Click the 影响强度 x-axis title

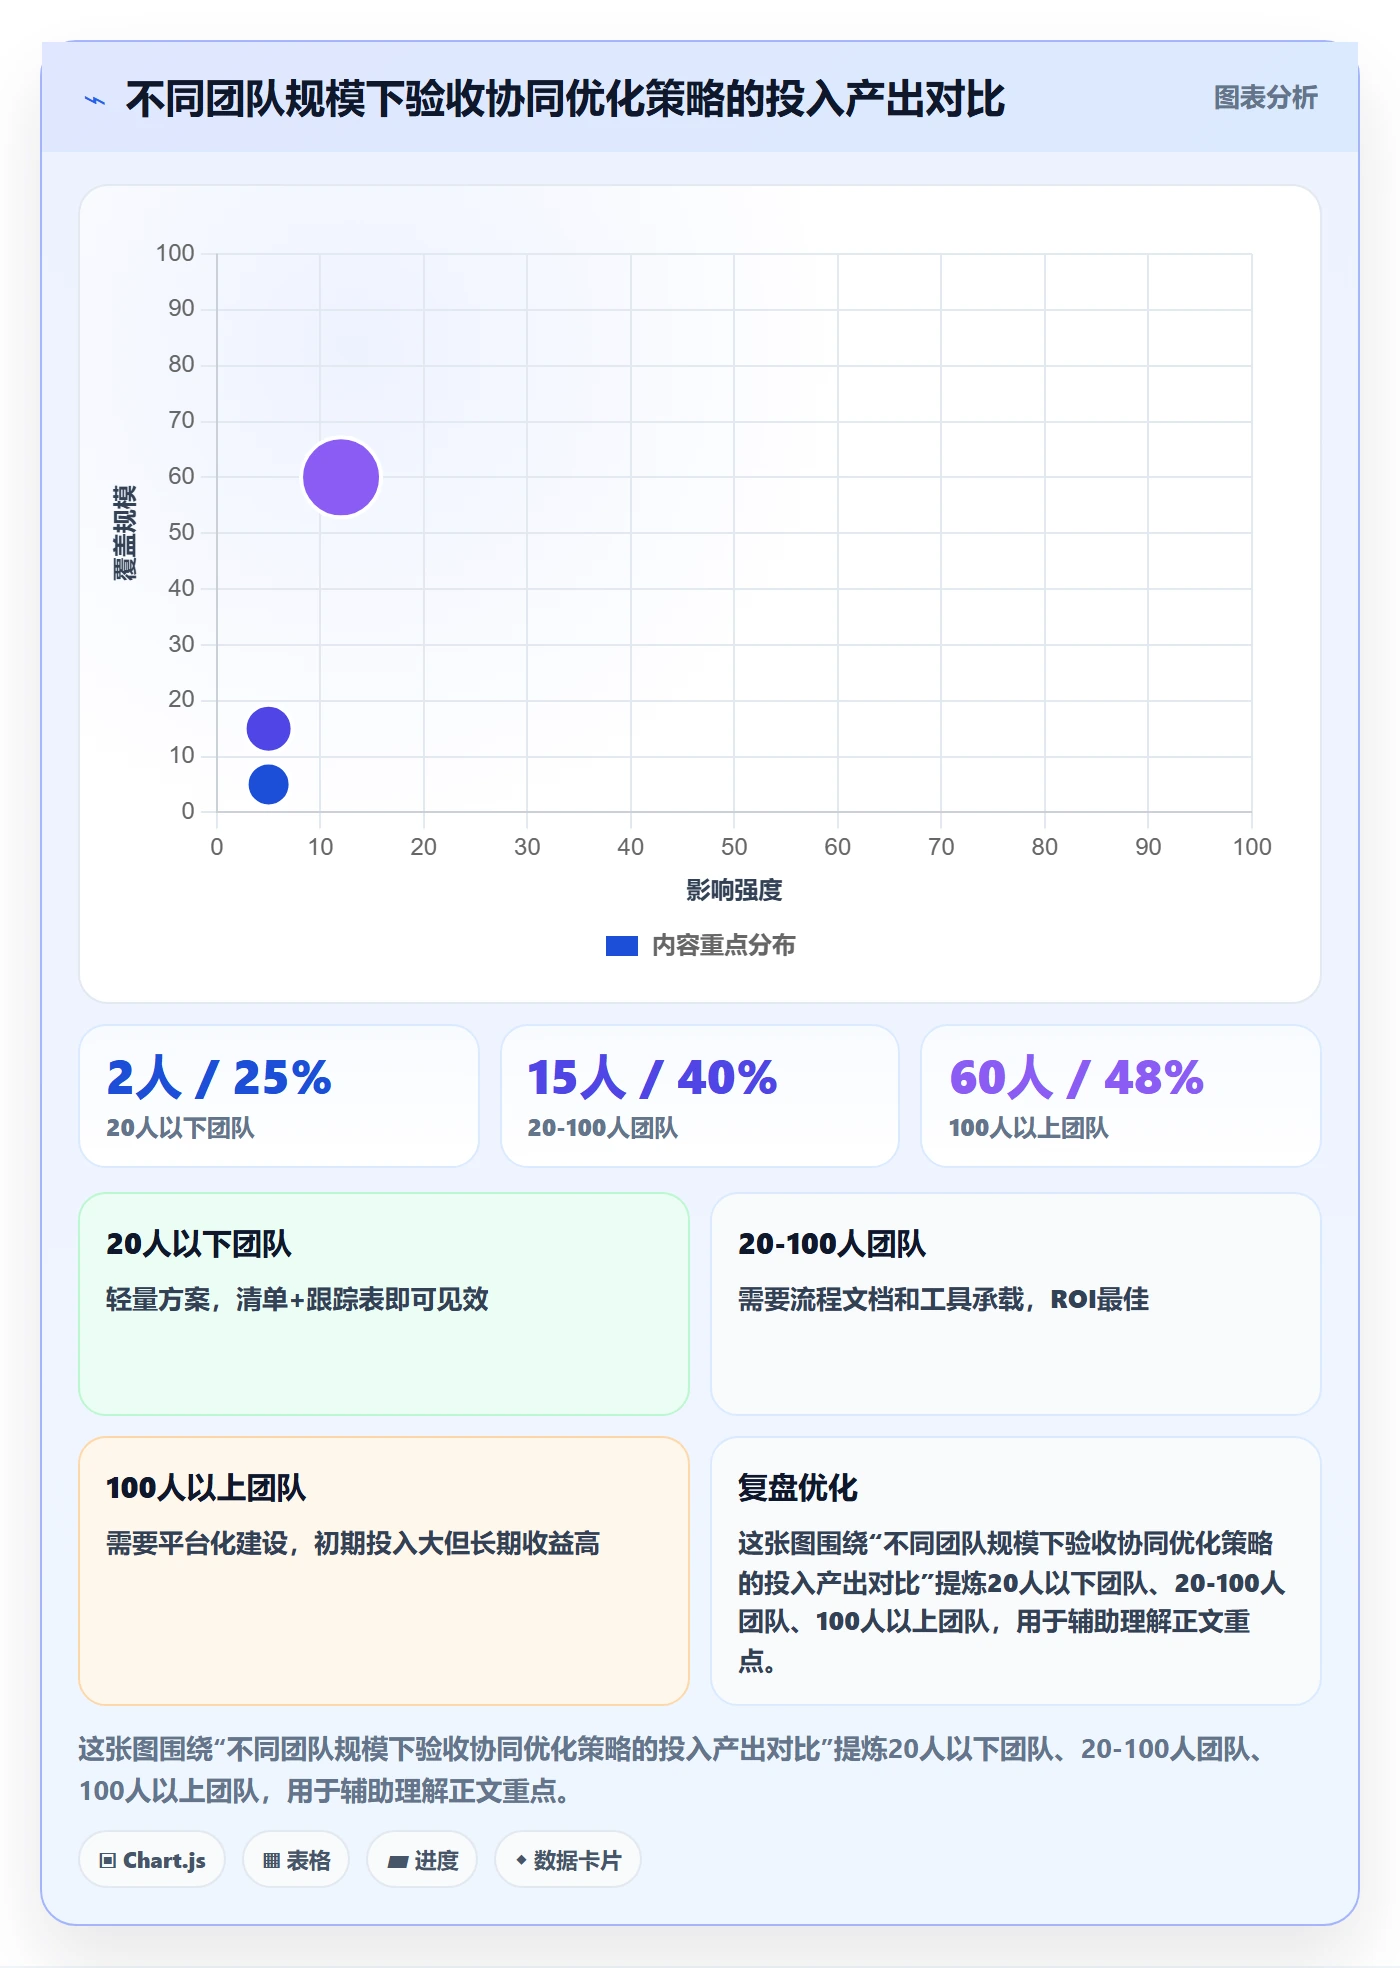tap(734, 890)
